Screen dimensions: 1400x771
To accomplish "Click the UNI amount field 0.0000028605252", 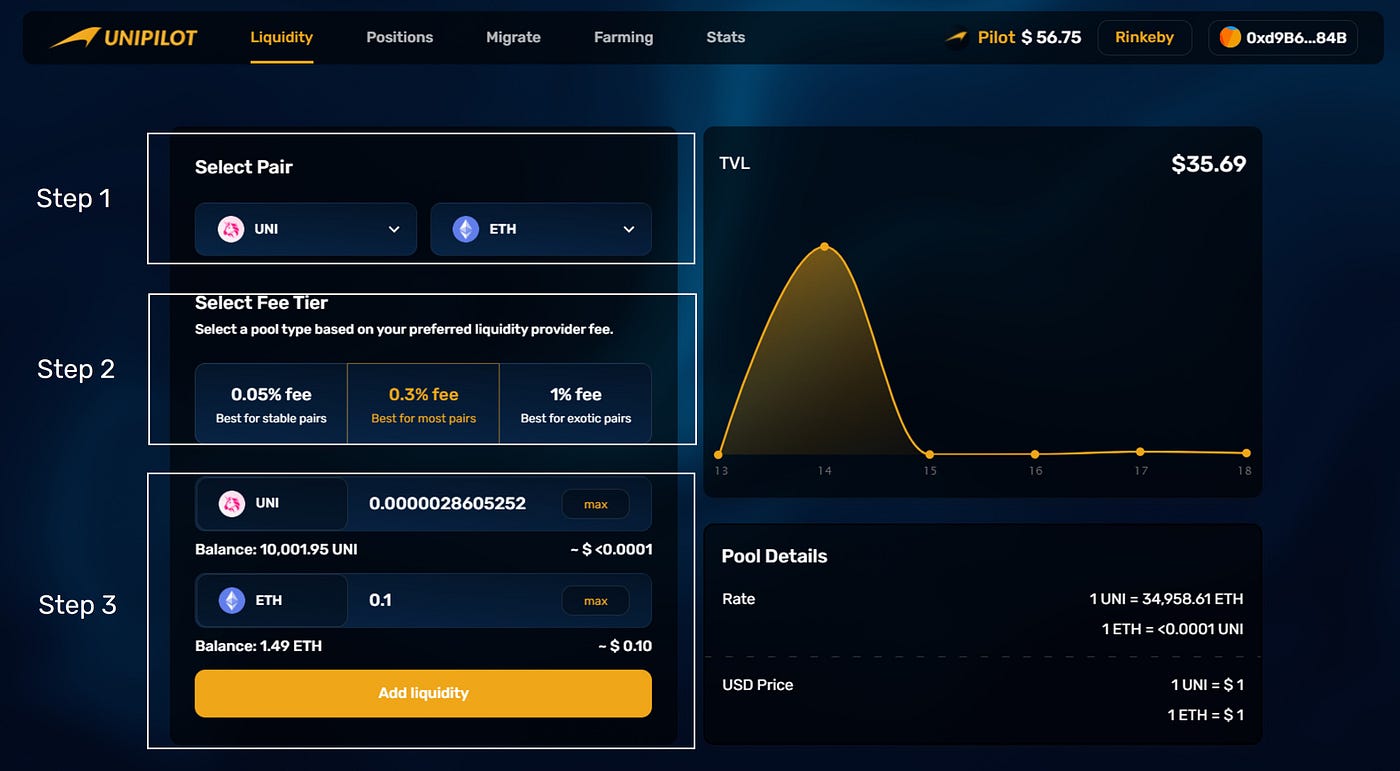I will pos(447,503).
